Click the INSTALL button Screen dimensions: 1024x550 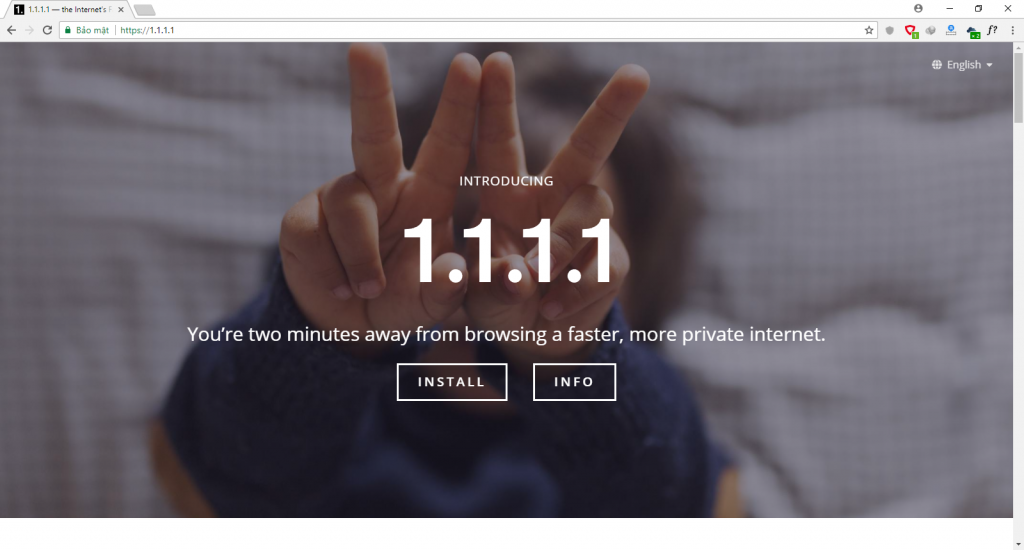pyautogui.click(x=452, y=382)
